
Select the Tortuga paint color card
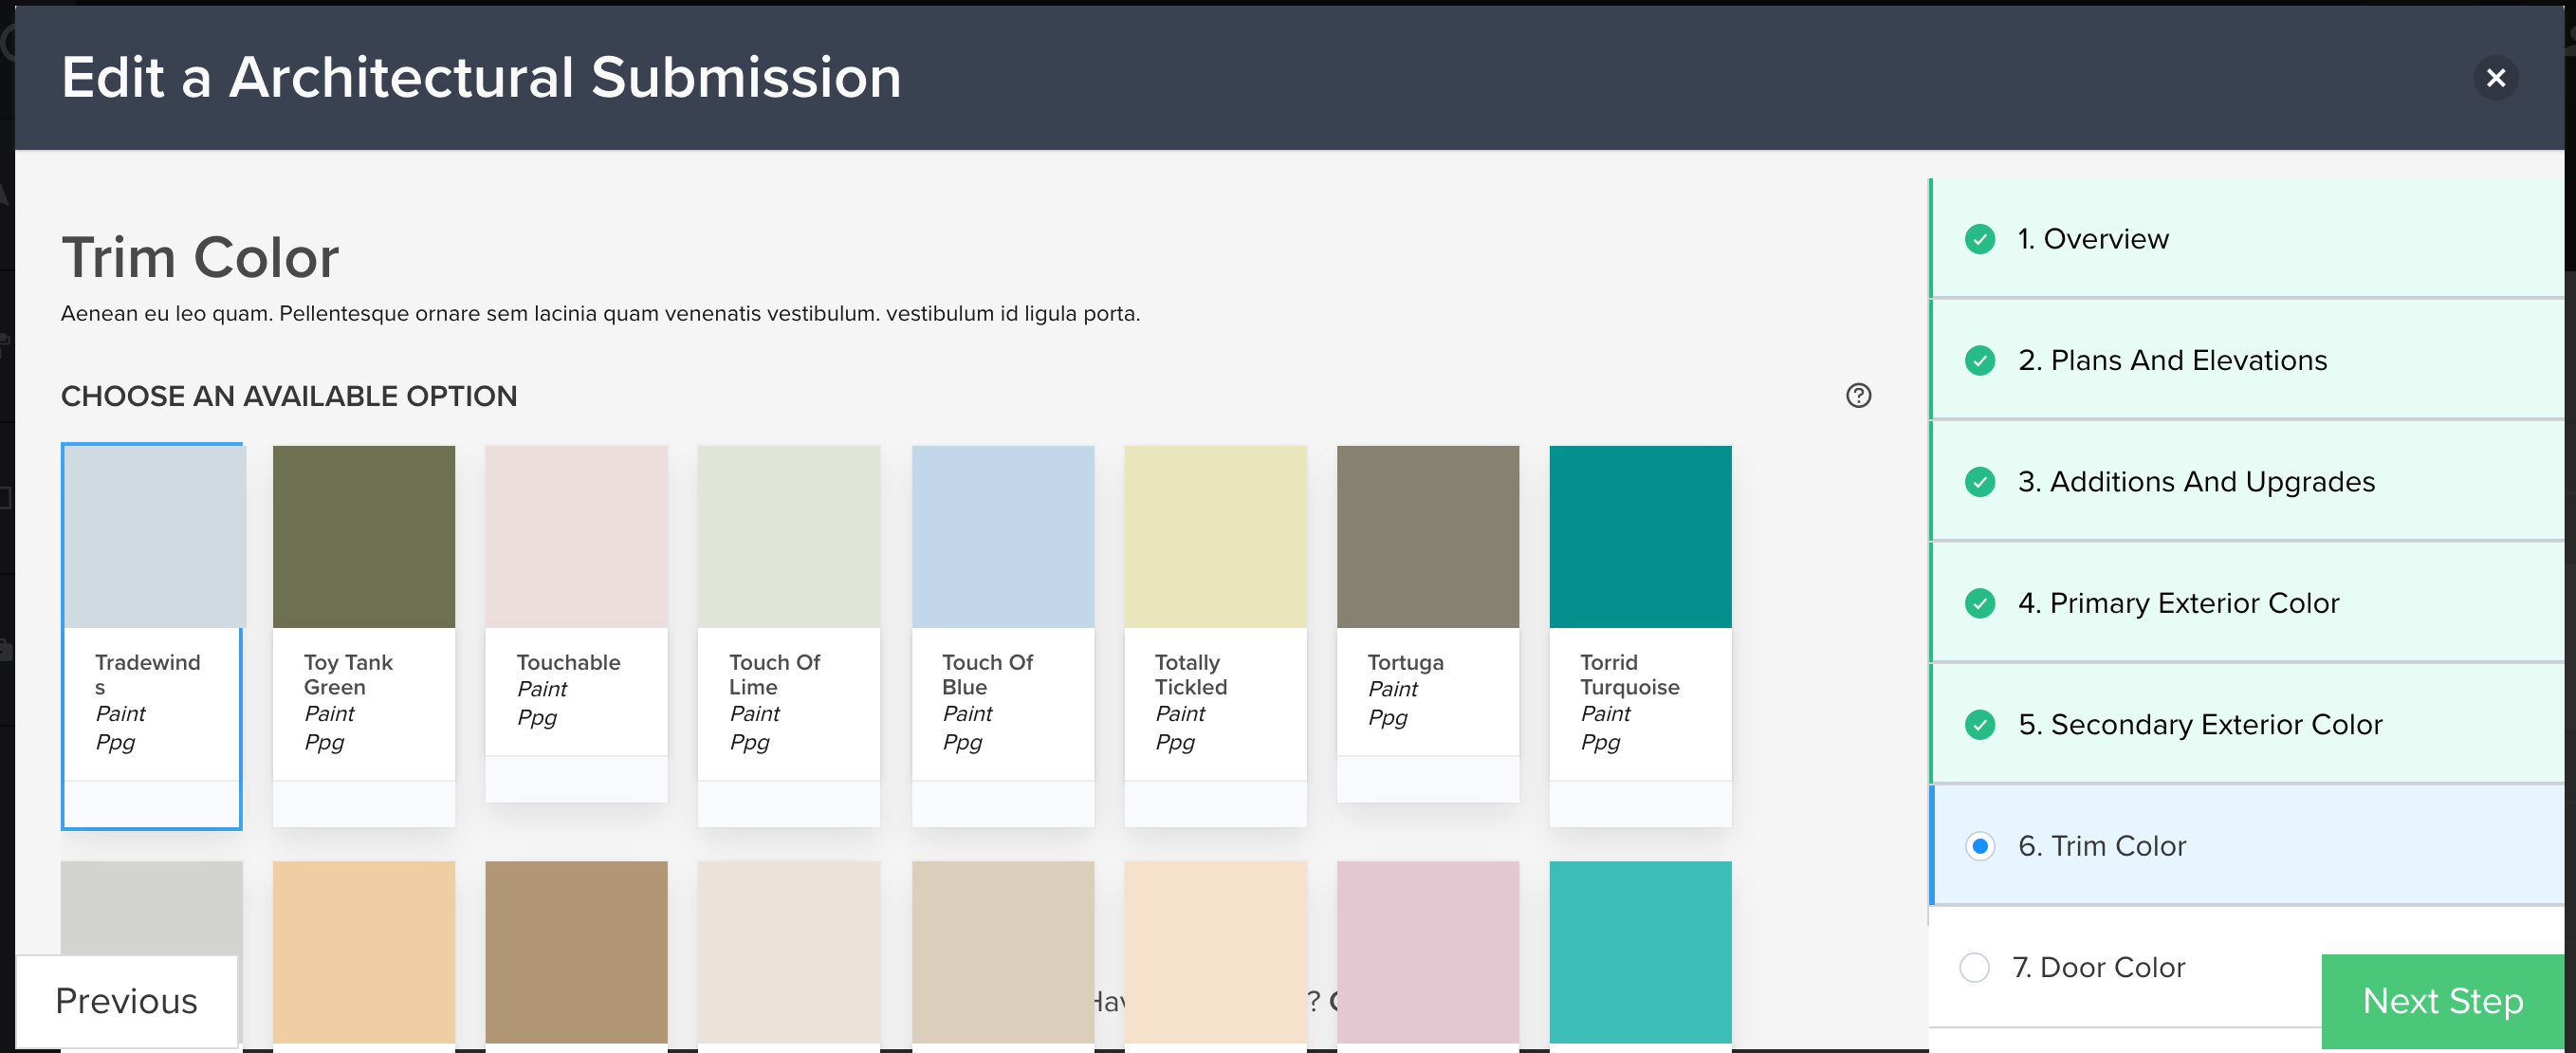[x=1427, y=537]
